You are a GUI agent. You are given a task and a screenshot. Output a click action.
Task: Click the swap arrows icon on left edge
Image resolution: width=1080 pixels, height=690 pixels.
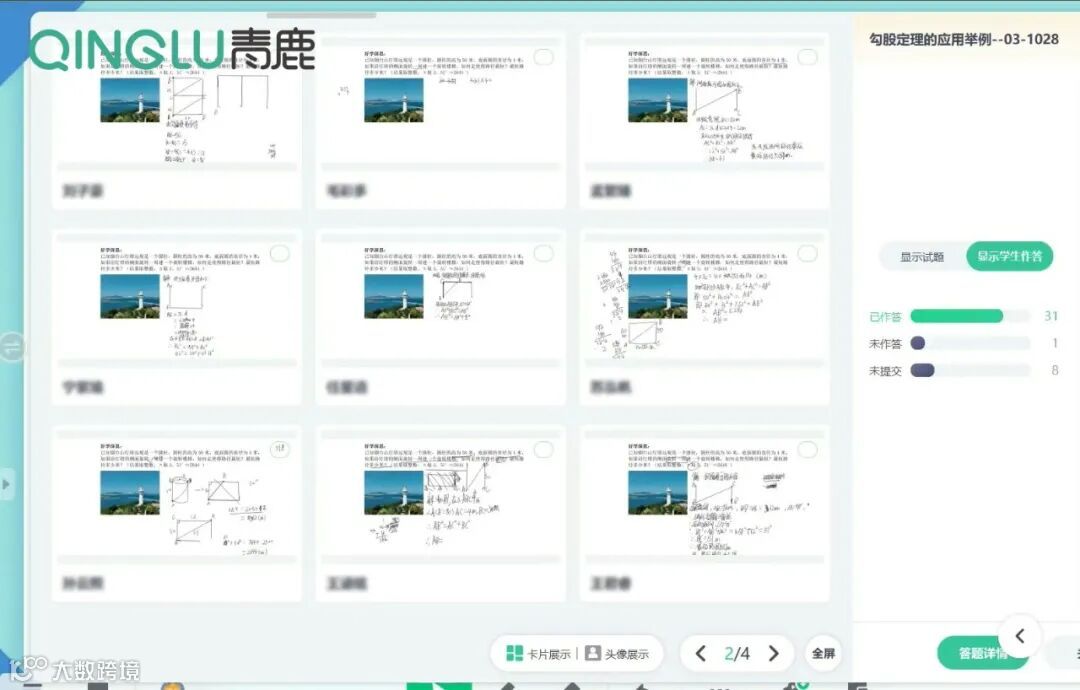(x=12, y=347)
